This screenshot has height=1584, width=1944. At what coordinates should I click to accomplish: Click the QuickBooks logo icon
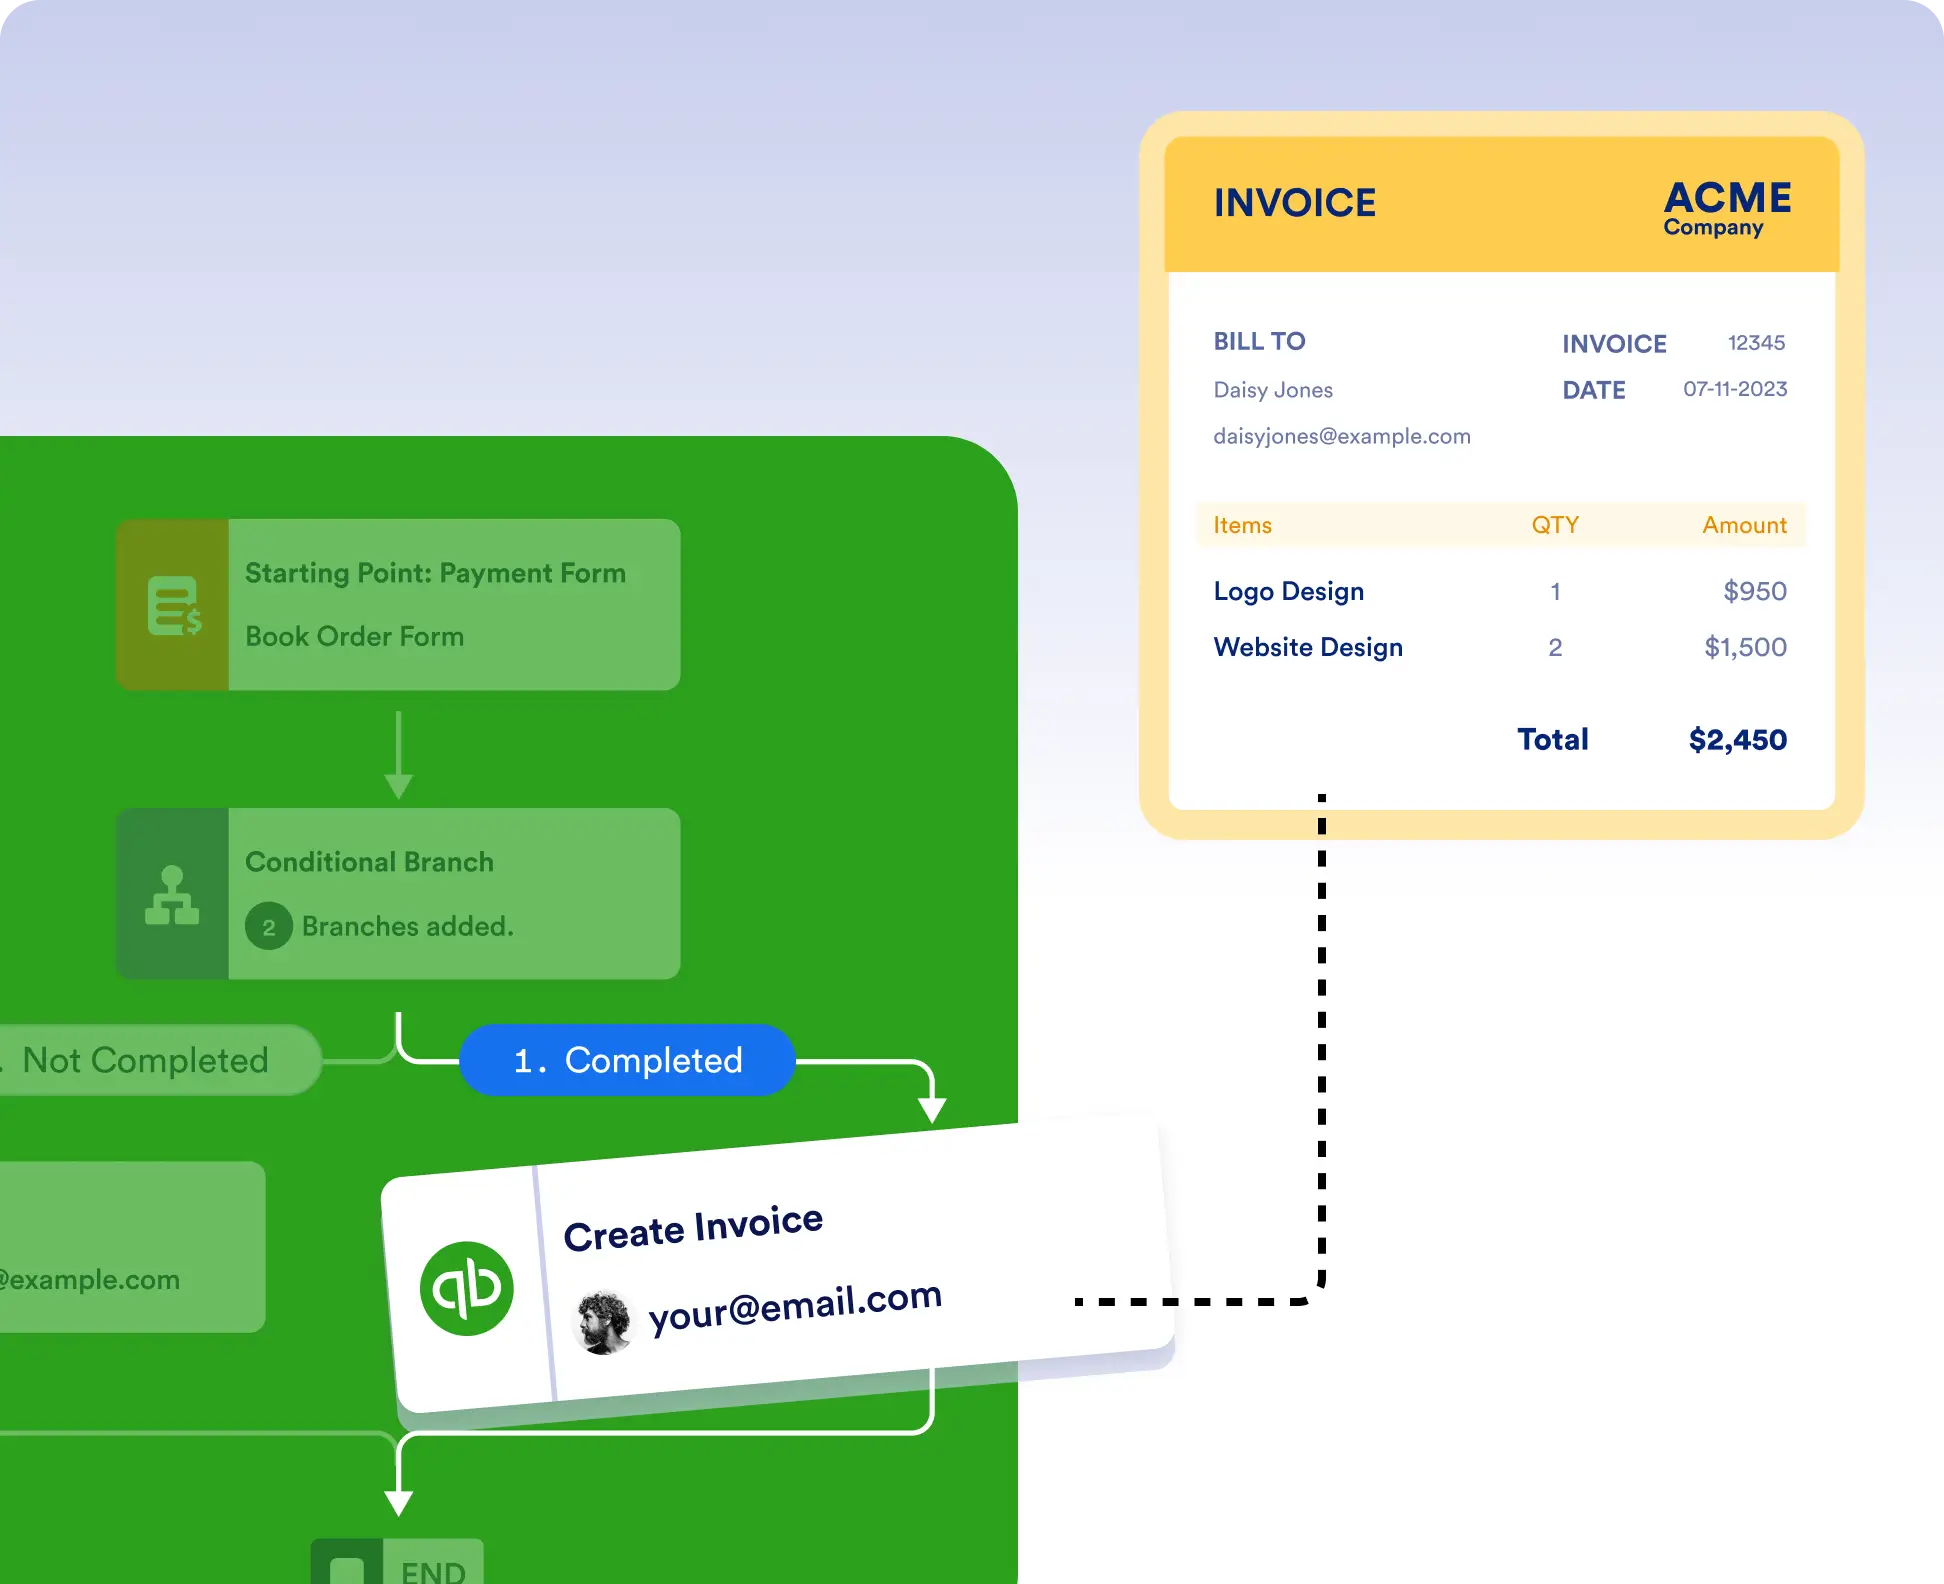[467, 1288]
